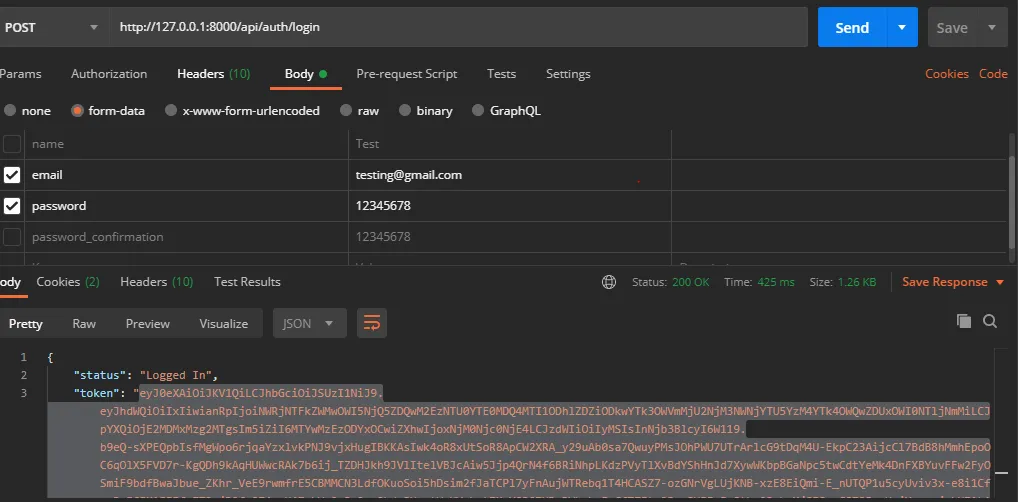The image size is (1018, 502).
Task: Click the globe network icon near Status
Action: [609, 282]
